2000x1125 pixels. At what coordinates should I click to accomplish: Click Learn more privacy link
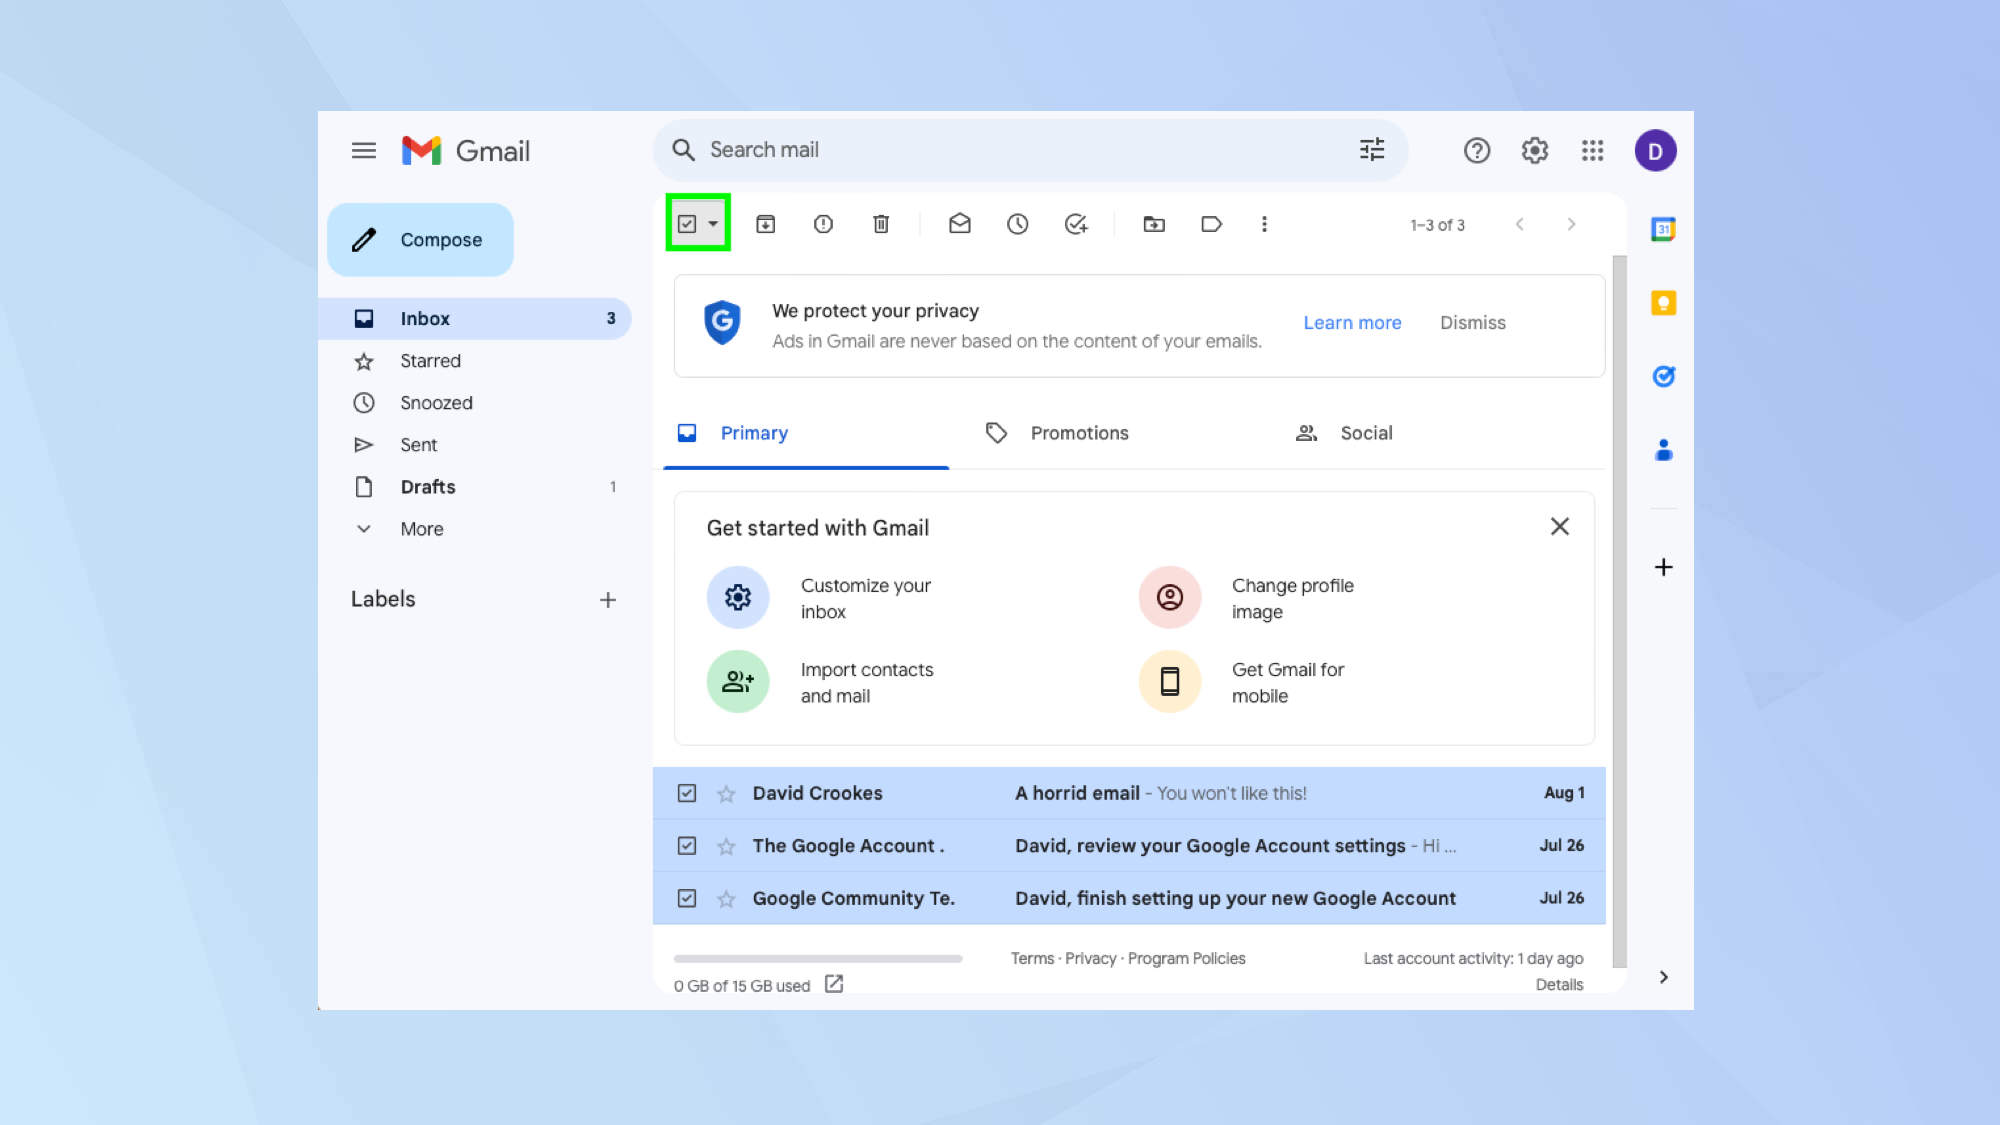click(x=1352, y=321)
